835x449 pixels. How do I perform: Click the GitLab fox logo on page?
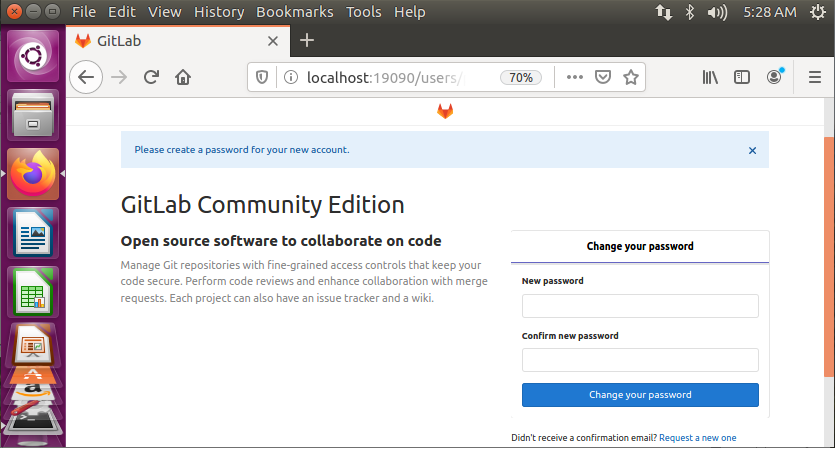pyautogui.click(x=445, y=111)
